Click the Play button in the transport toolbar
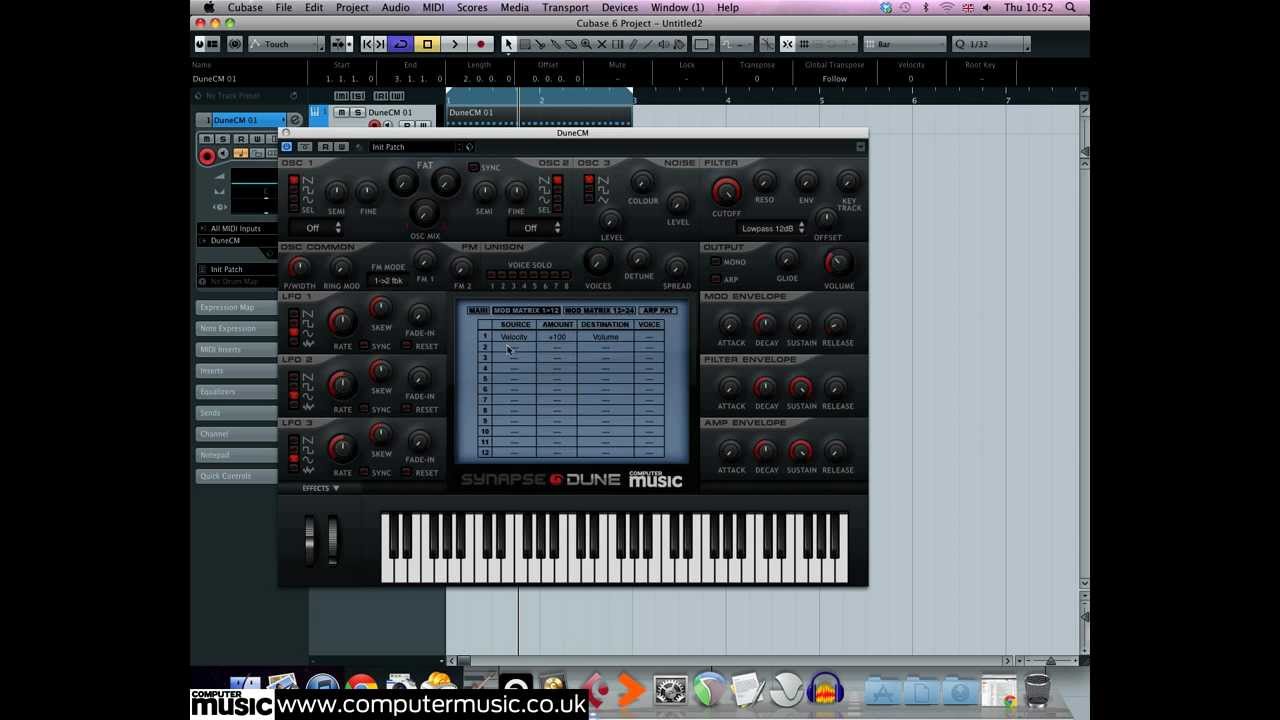The width and height of the screenshot is (1280, 720). pos(454,44)
